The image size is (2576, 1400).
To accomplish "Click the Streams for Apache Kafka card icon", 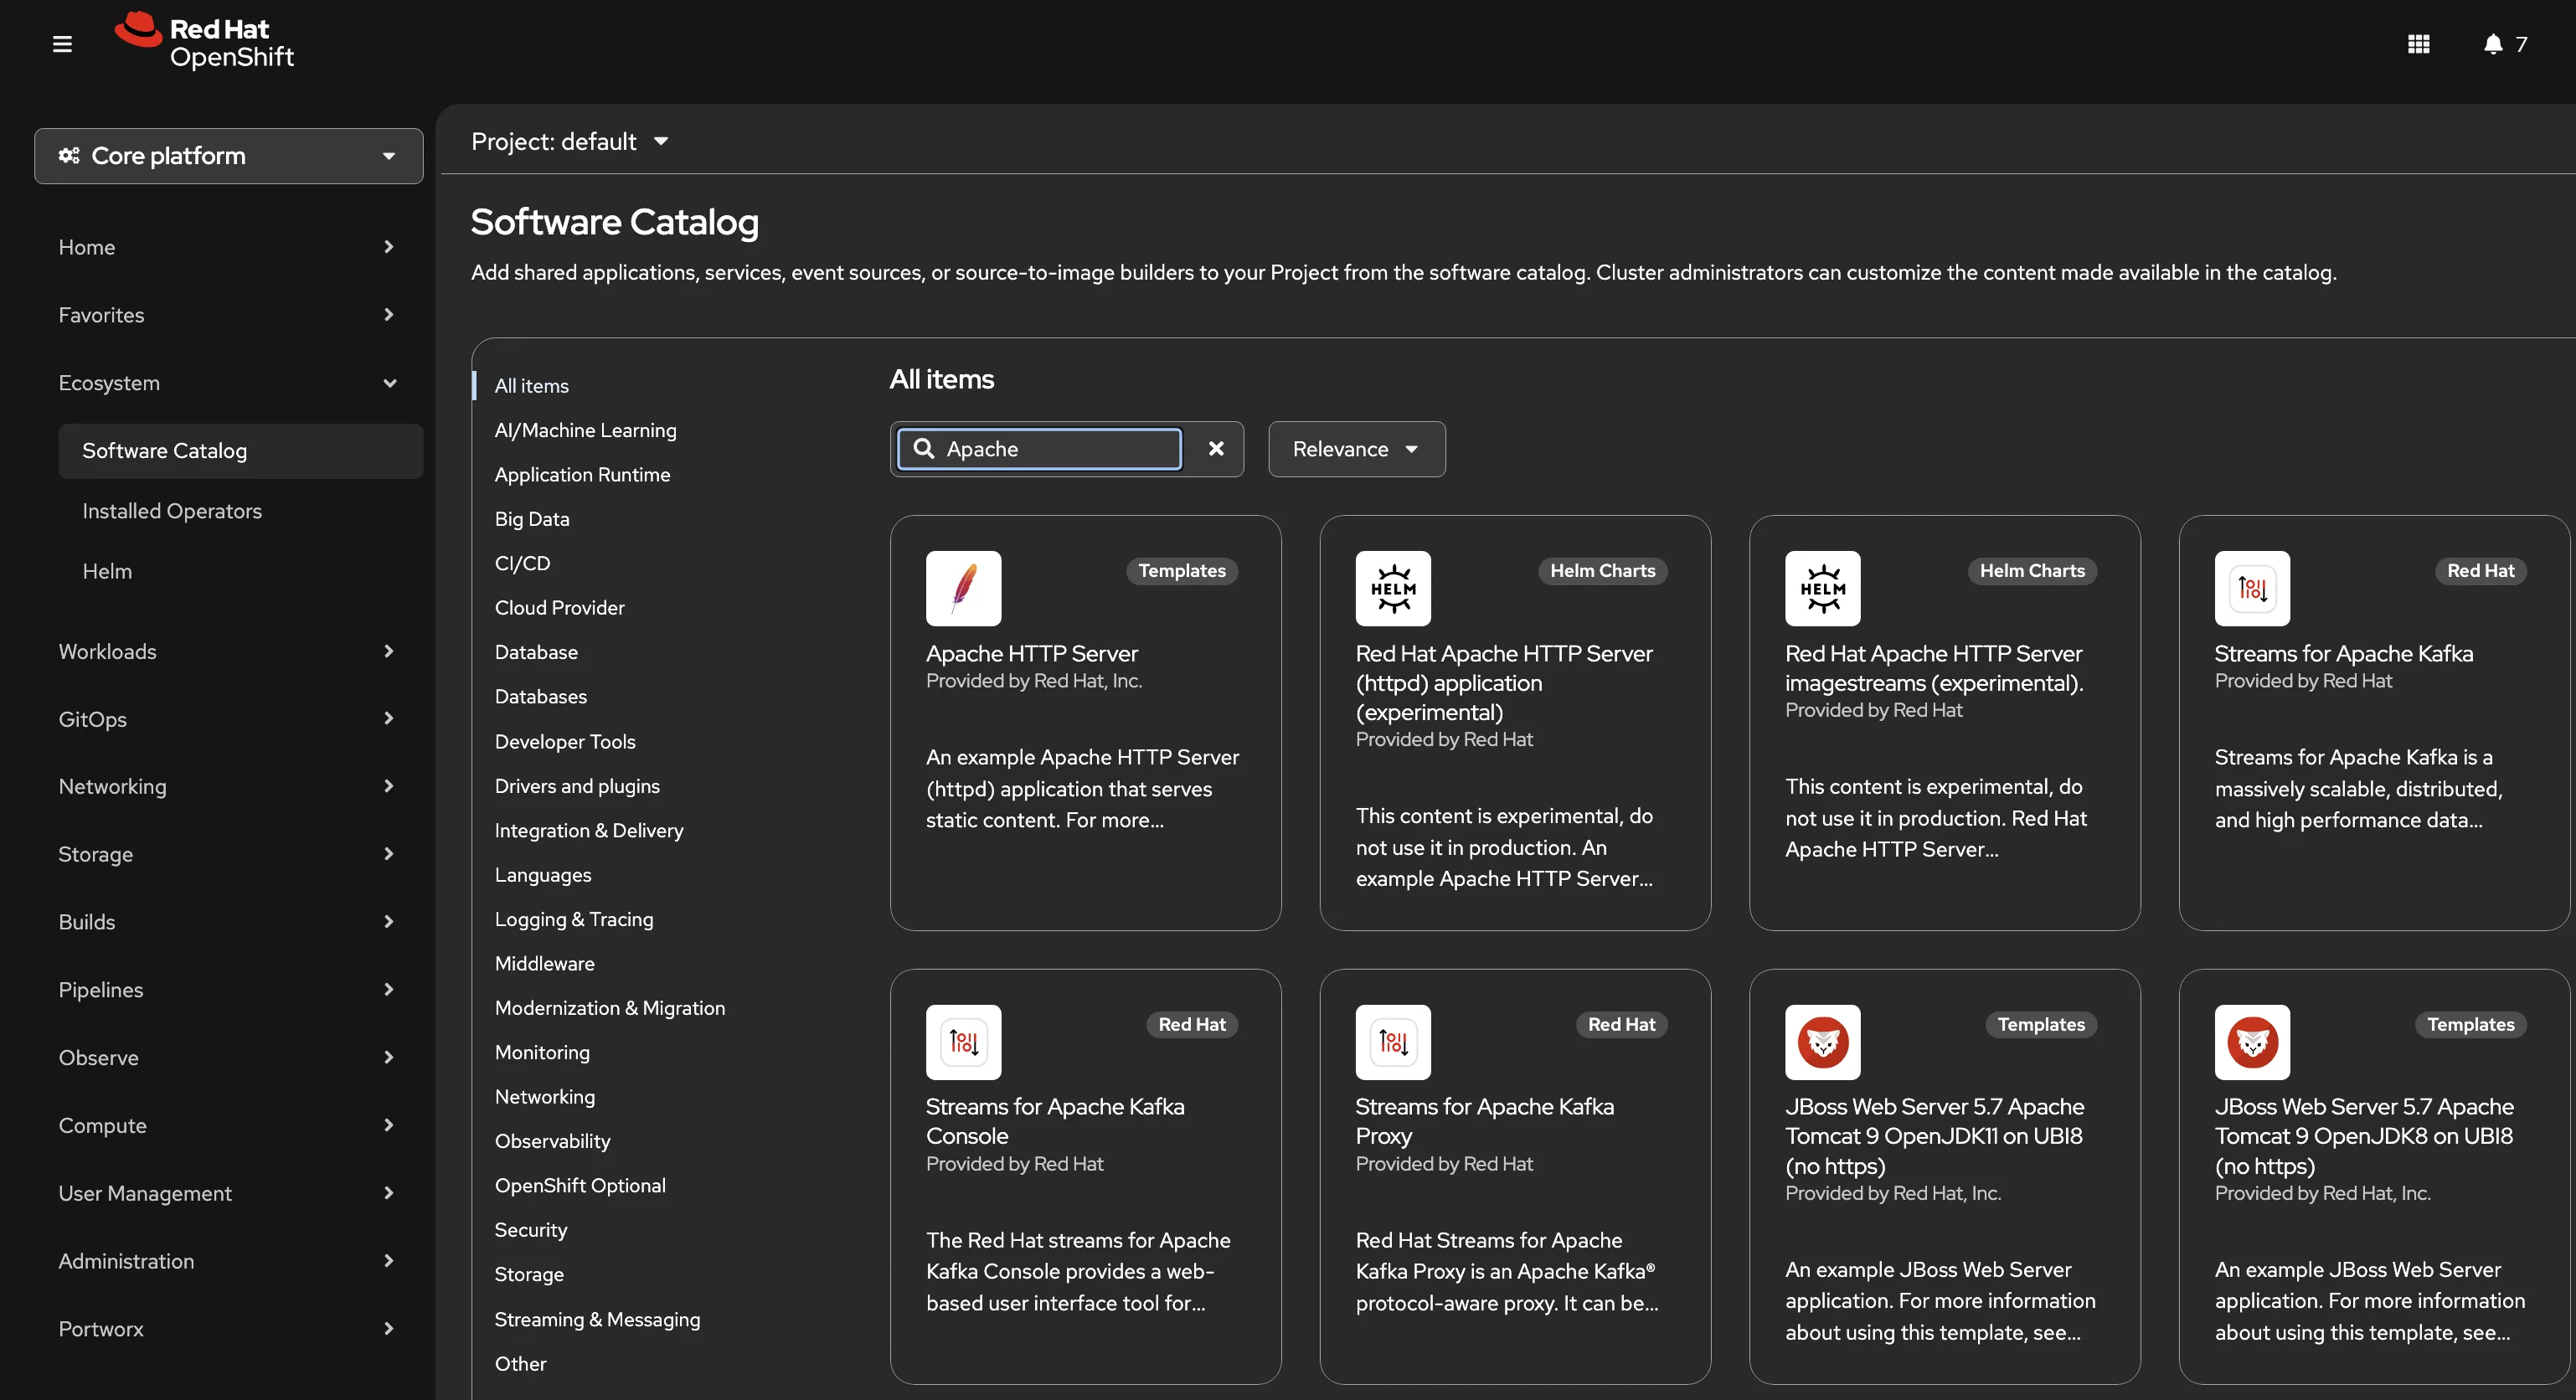I will [2252, 588].
